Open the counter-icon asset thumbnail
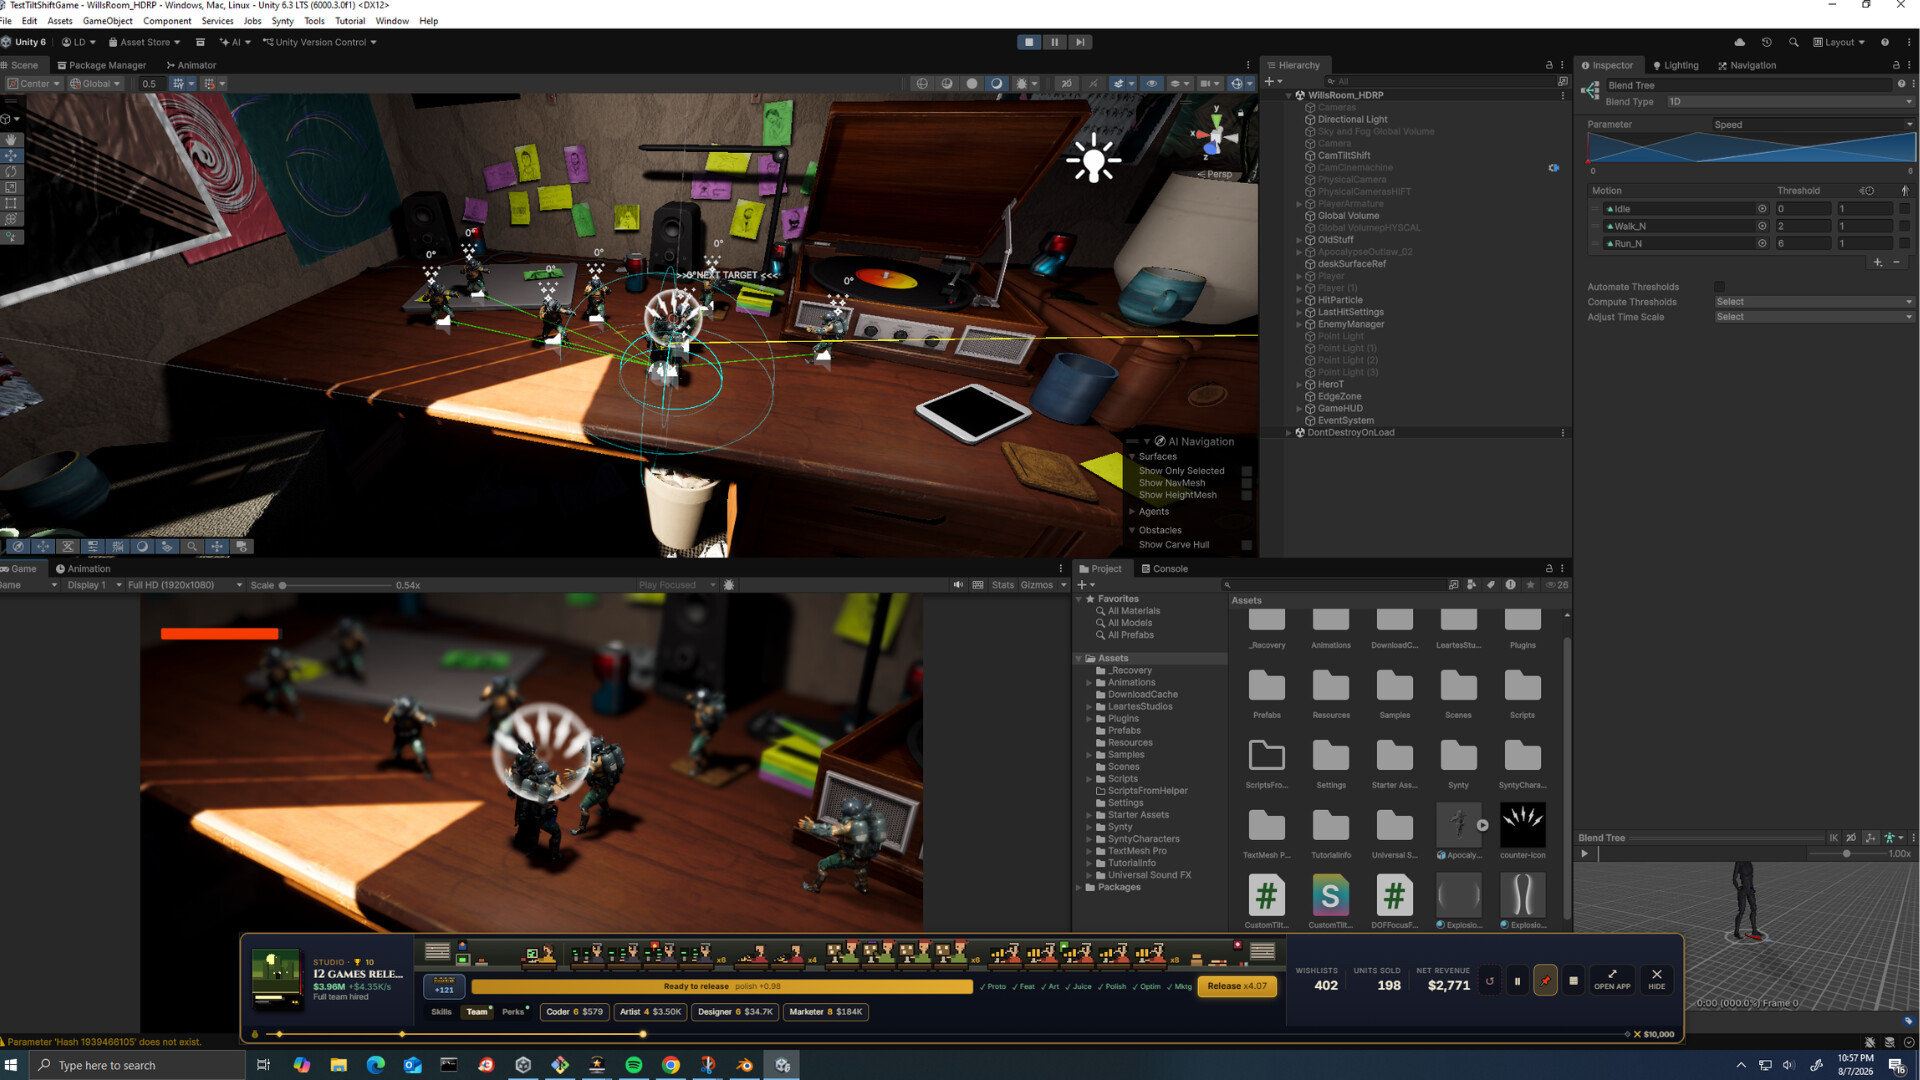This screenshot has height=1080, width=1920. tap(1522, 826)
